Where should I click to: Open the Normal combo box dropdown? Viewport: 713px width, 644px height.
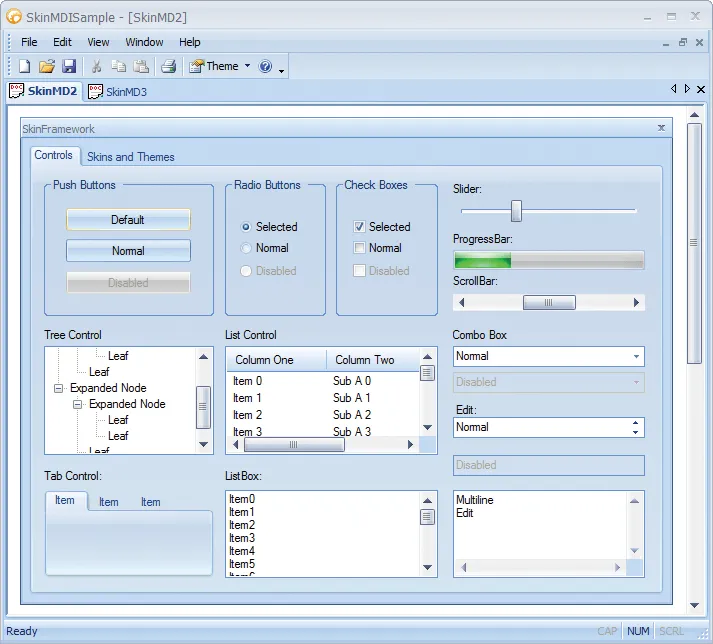coord(636,357)
